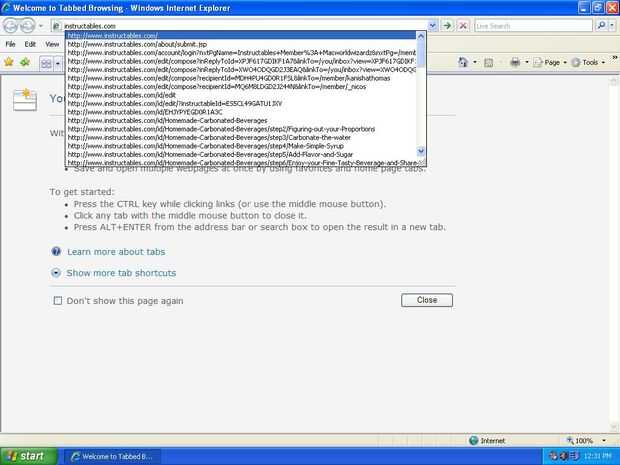Select the step2 Figuring-out-your-Proportions URL
The image size is (620, 465).
[241, 129]
